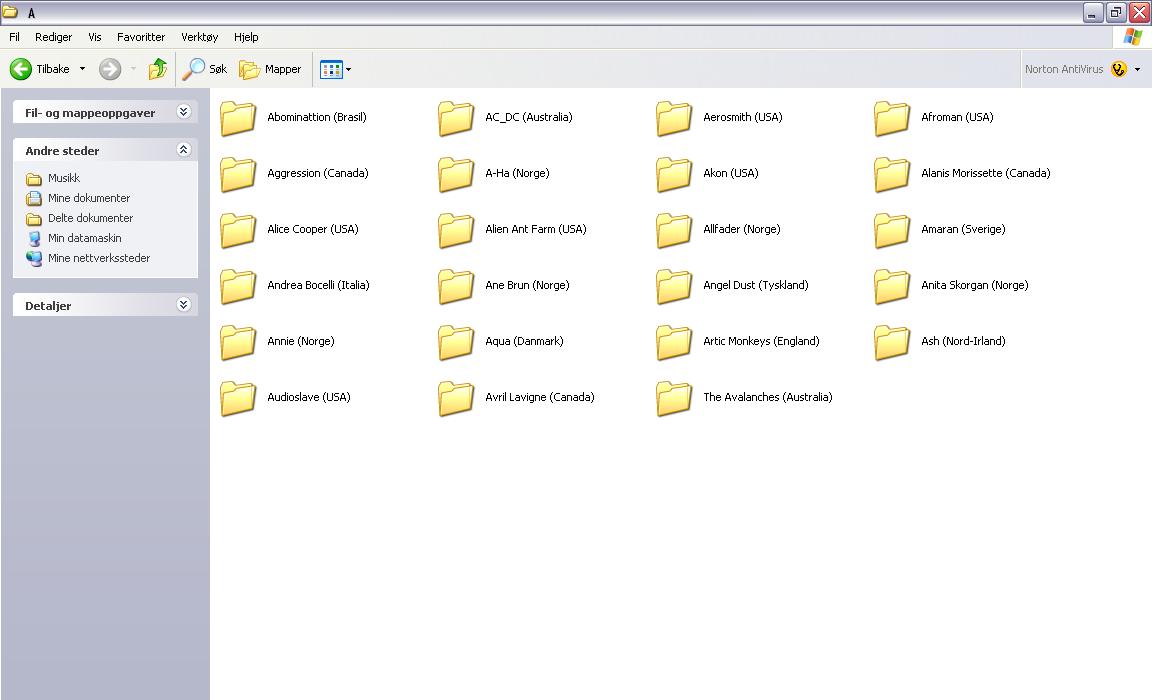
Task: Click the title bar folder icon
Action: (x=10, y=12)
